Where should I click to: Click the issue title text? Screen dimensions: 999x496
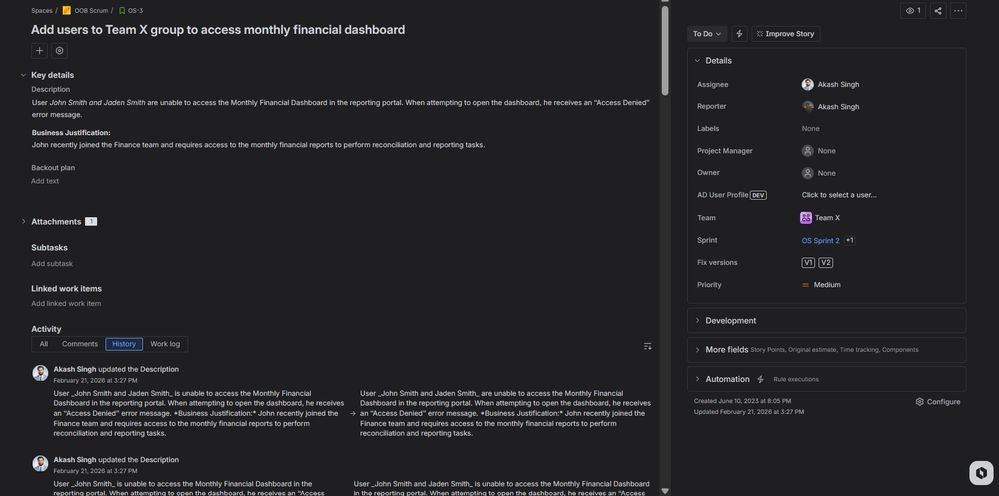pyautogui.click(x=218, y=29)
